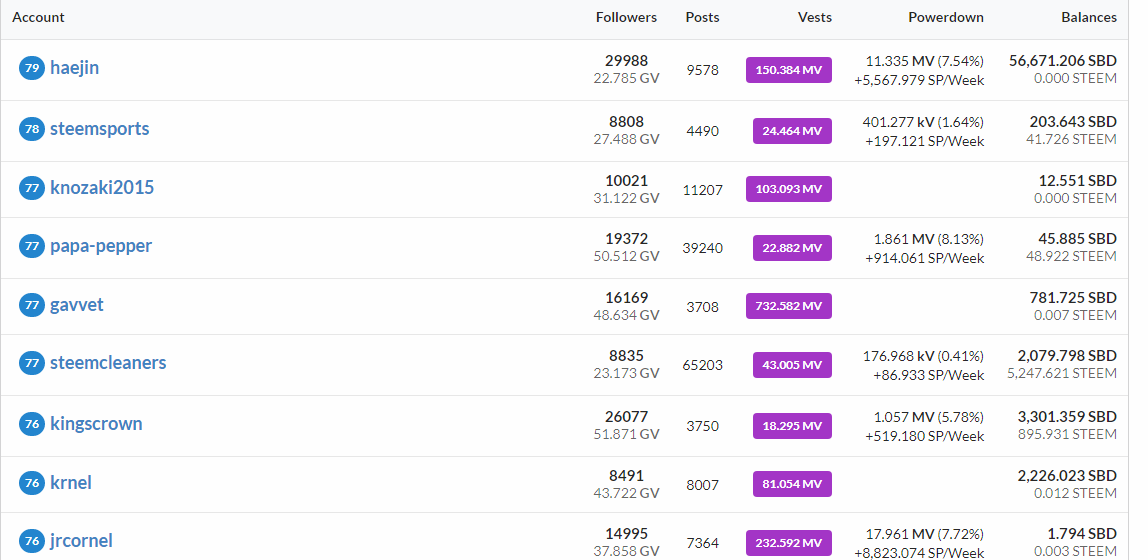
Task: Sort table by Followers column header
Action: tap(626, 18)
